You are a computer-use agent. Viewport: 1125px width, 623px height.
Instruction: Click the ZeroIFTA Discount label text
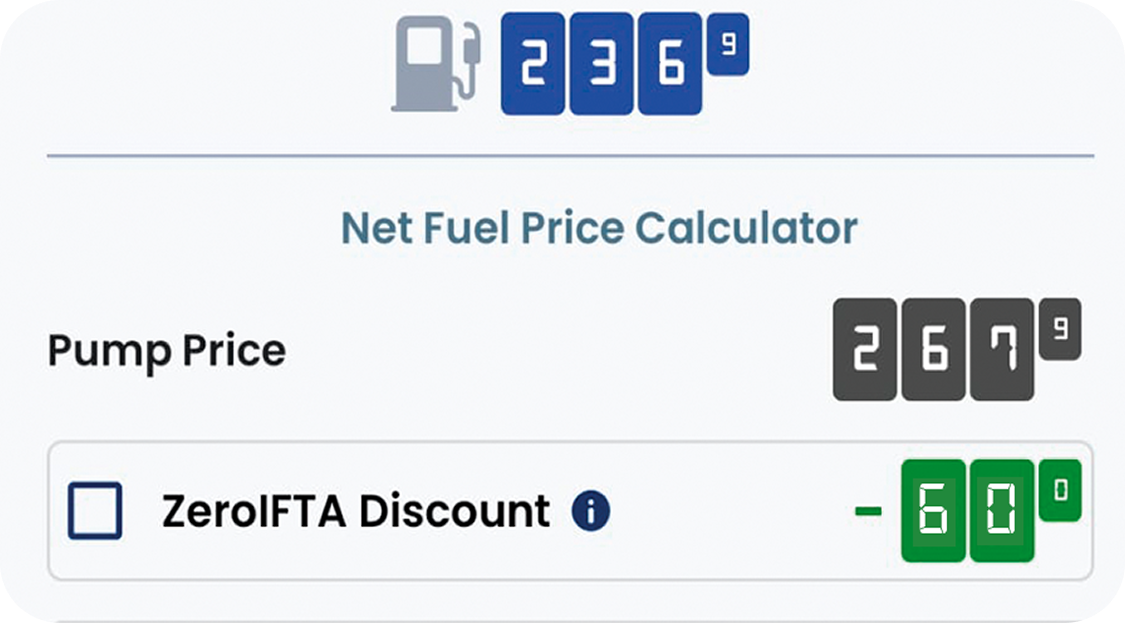(355, 511)
